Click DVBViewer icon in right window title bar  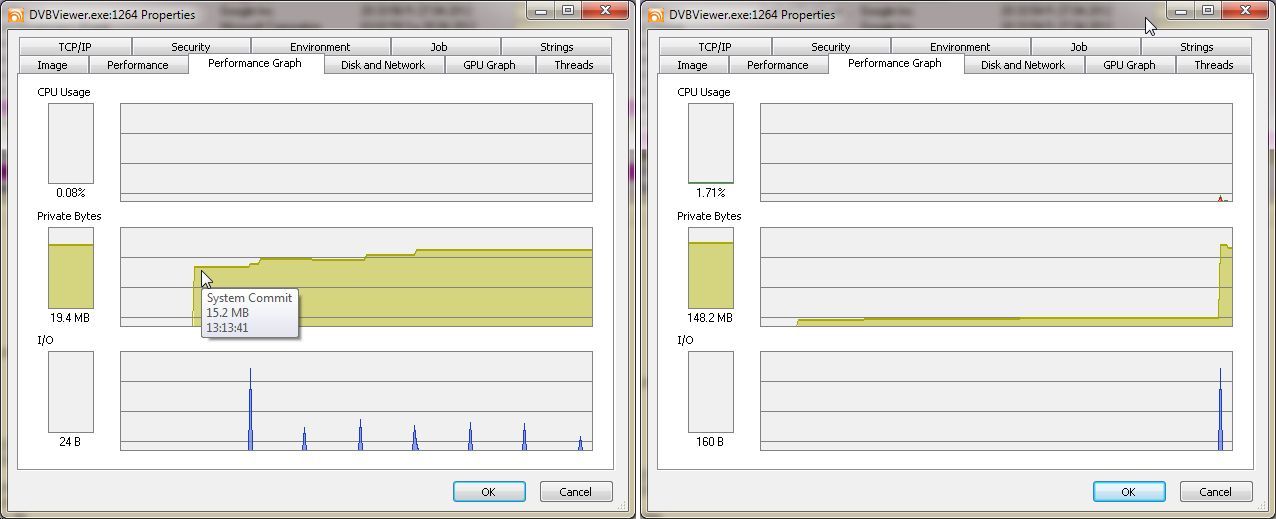[656, 14]
